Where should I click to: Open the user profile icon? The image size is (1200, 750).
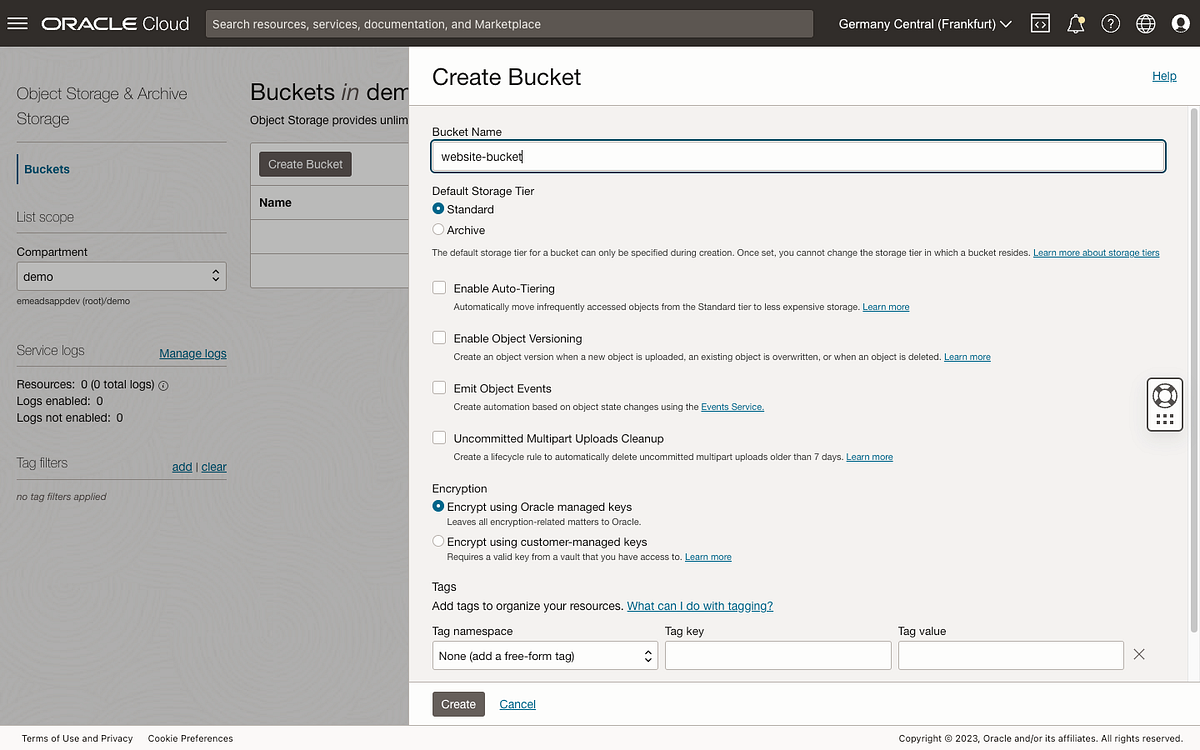click(1180, 23)
